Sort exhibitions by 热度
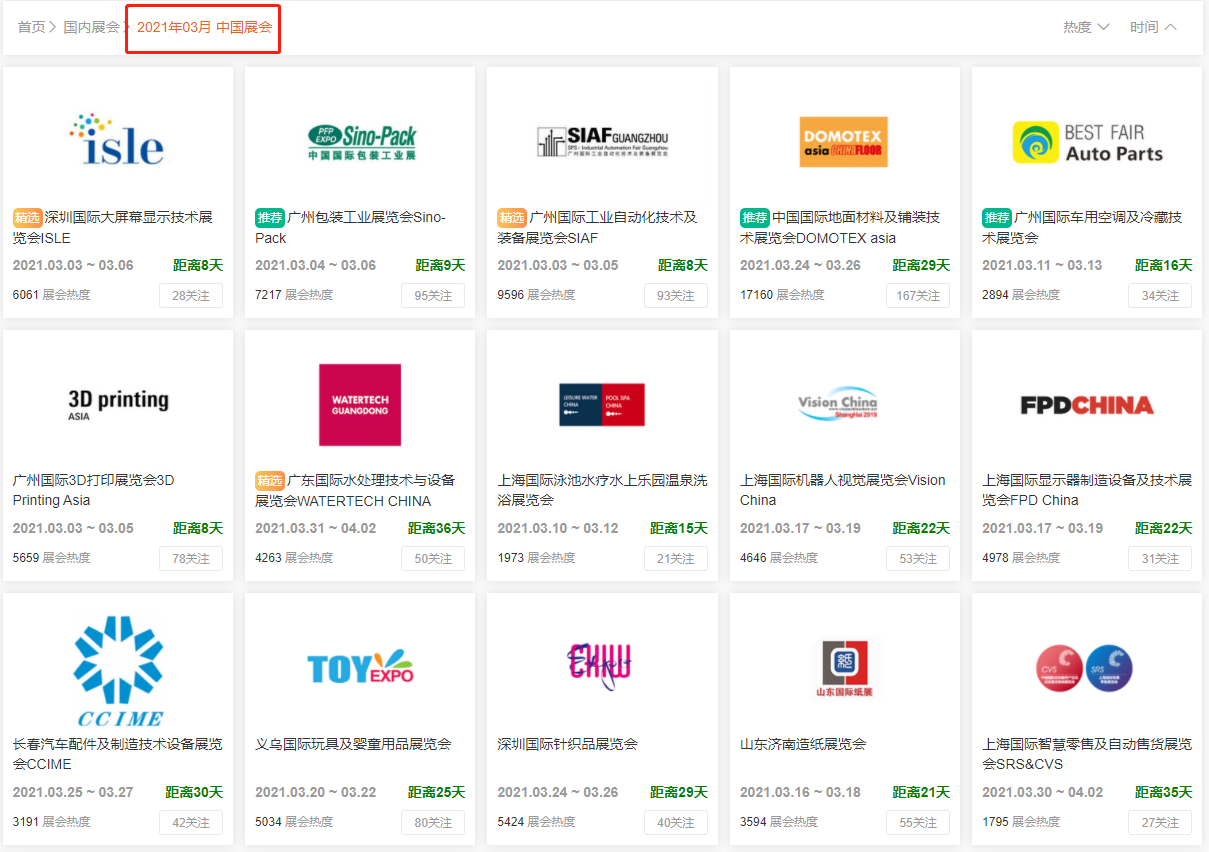 click(x=1086, y=27)
